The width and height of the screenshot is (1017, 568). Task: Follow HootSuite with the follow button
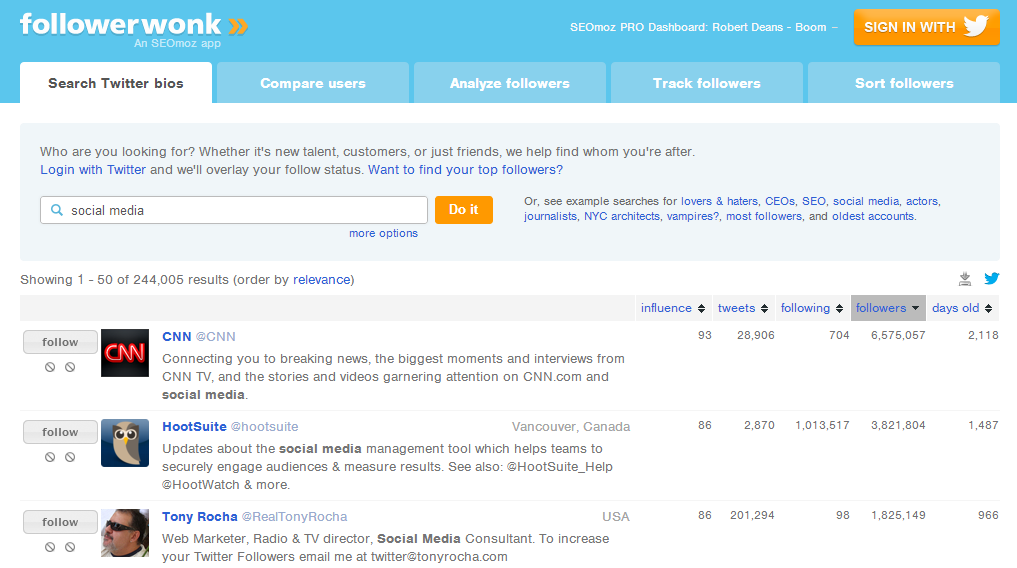[x=60, y=432]
